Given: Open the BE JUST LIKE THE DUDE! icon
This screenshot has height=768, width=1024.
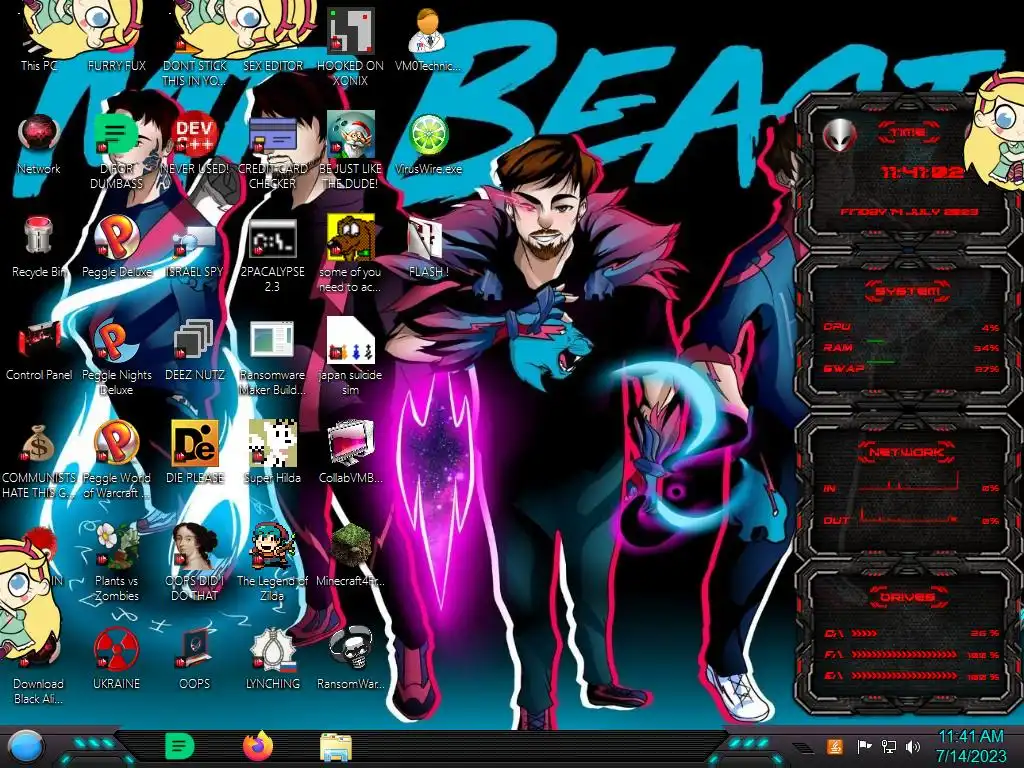Looking at the screenshot, I should coord(350,152).
